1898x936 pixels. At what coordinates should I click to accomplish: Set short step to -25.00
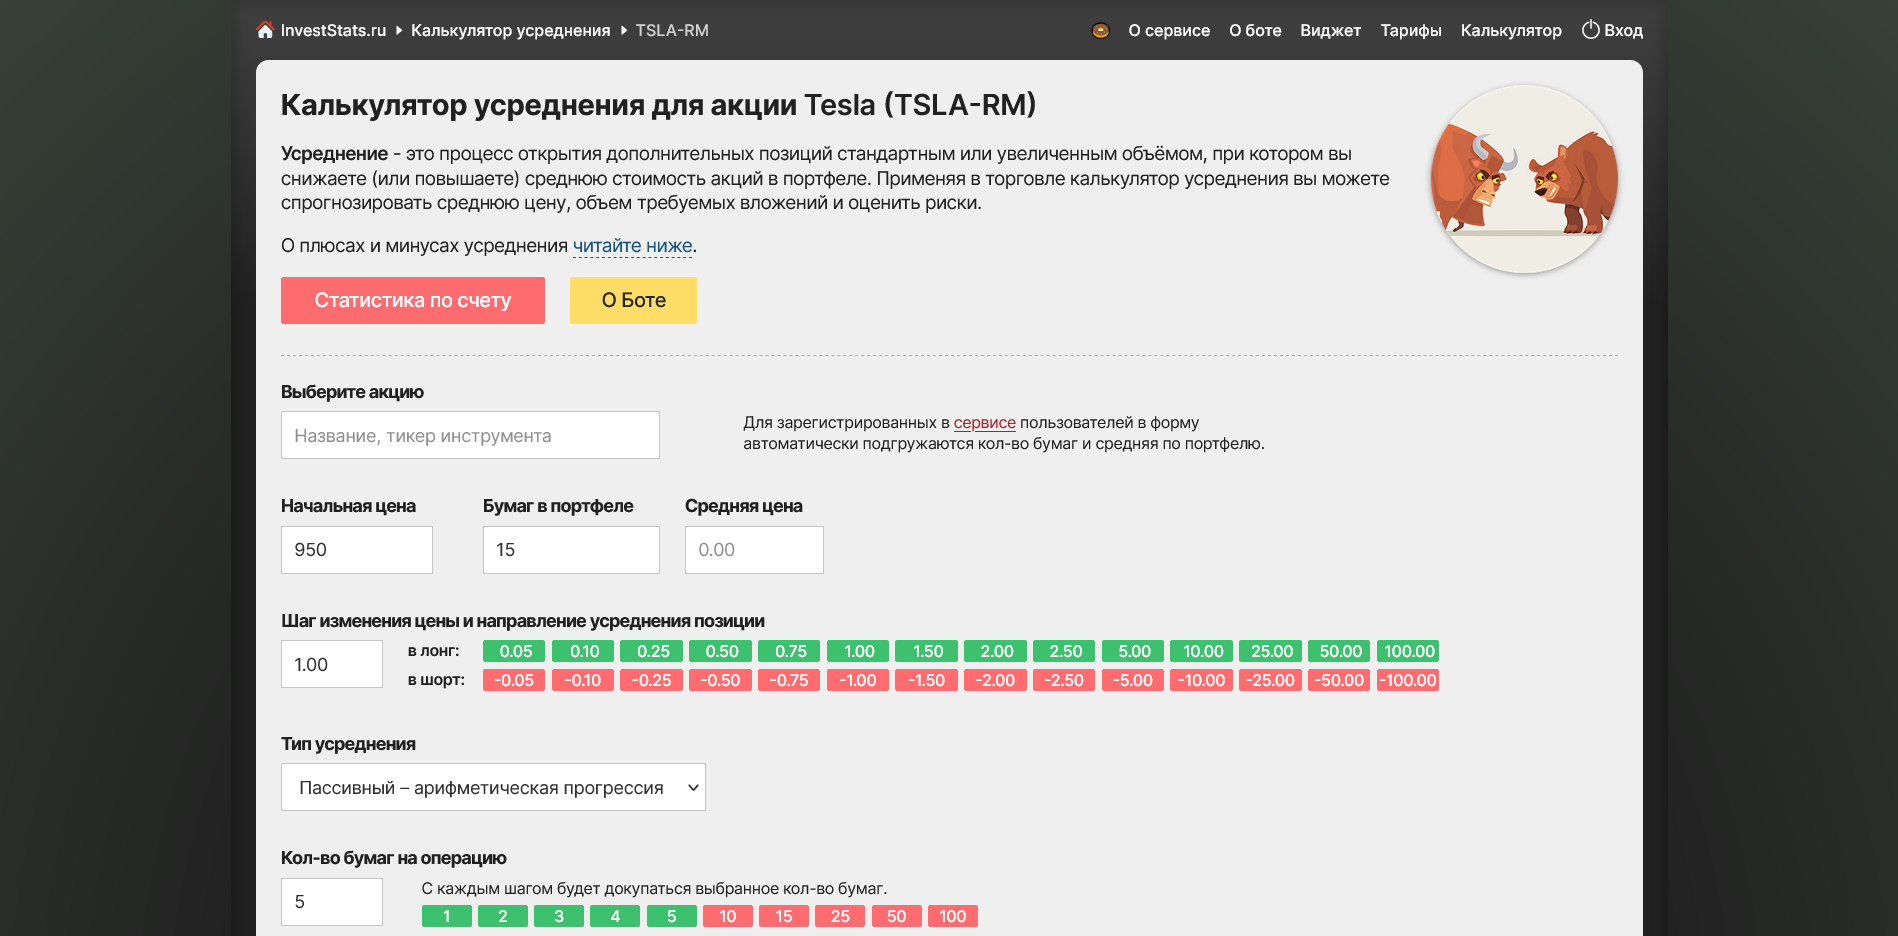point(1271,680)
